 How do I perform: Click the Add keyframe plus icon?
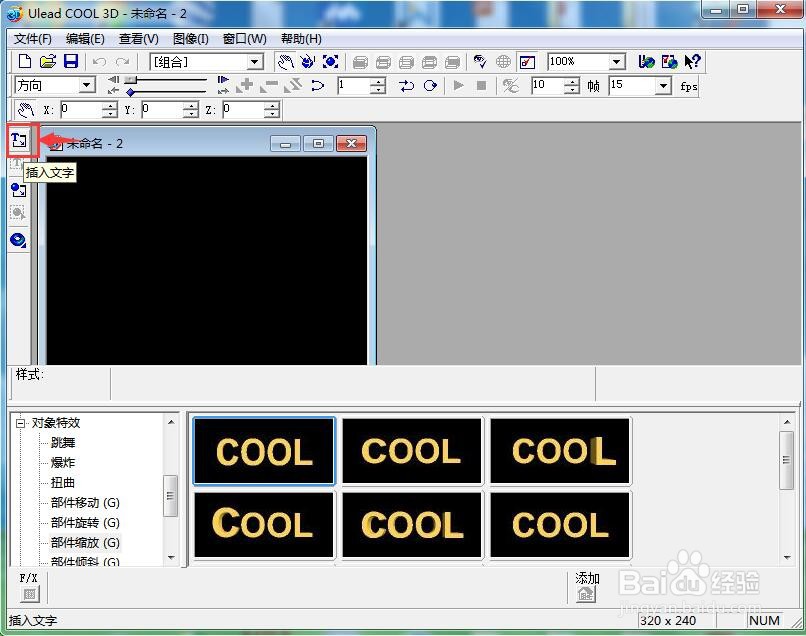(245, 85)
